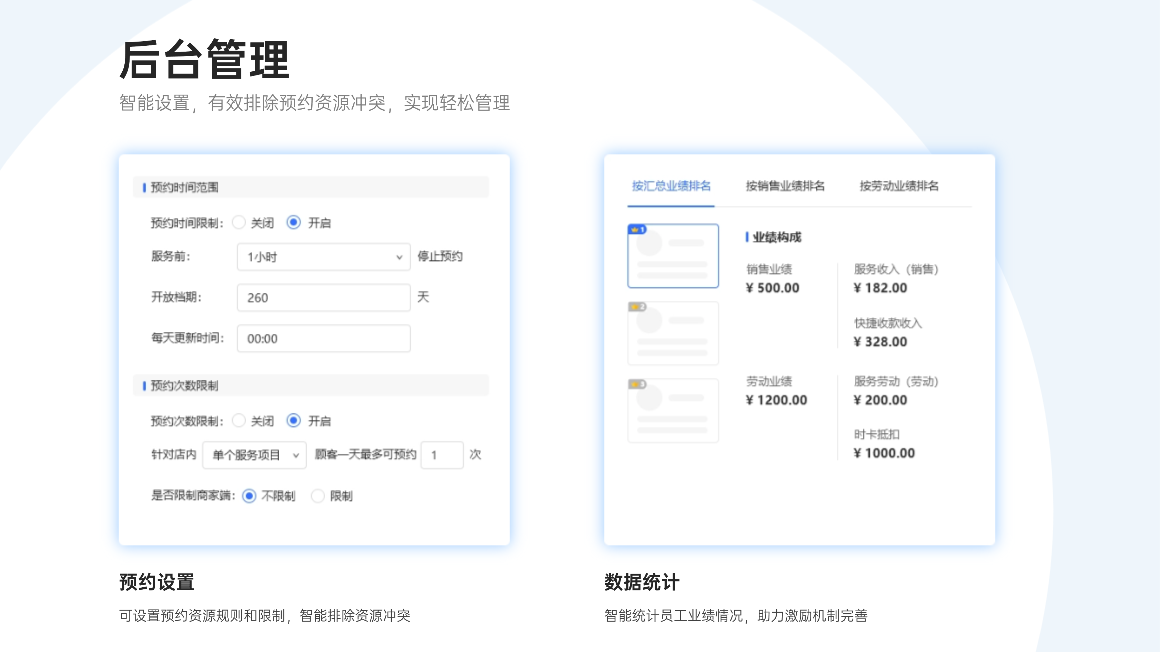The height and width of the screenshot is (652, 1160).
Task: Choose 不限制 for 是否限制商家端
Action: (249, 496)
